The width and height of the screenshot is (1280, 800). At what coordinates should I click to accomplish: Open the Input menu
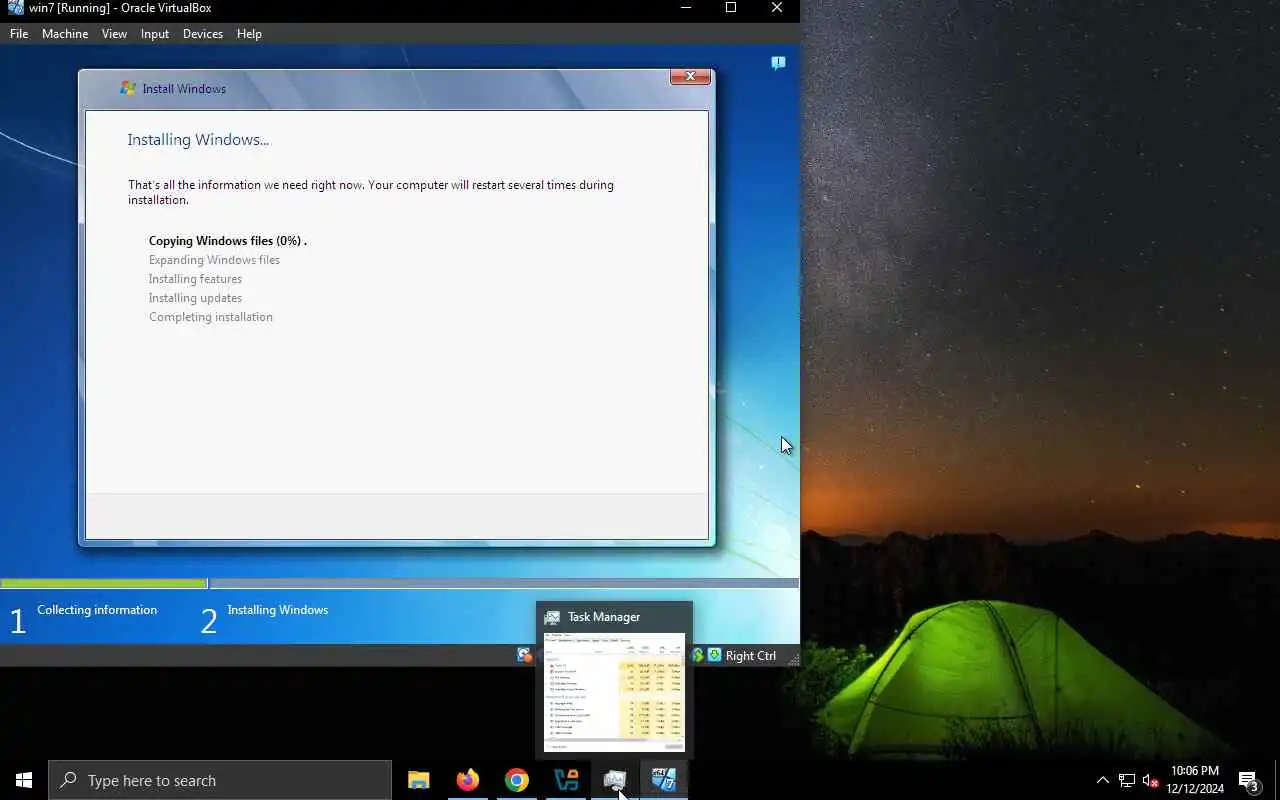(x=155, y=34)
